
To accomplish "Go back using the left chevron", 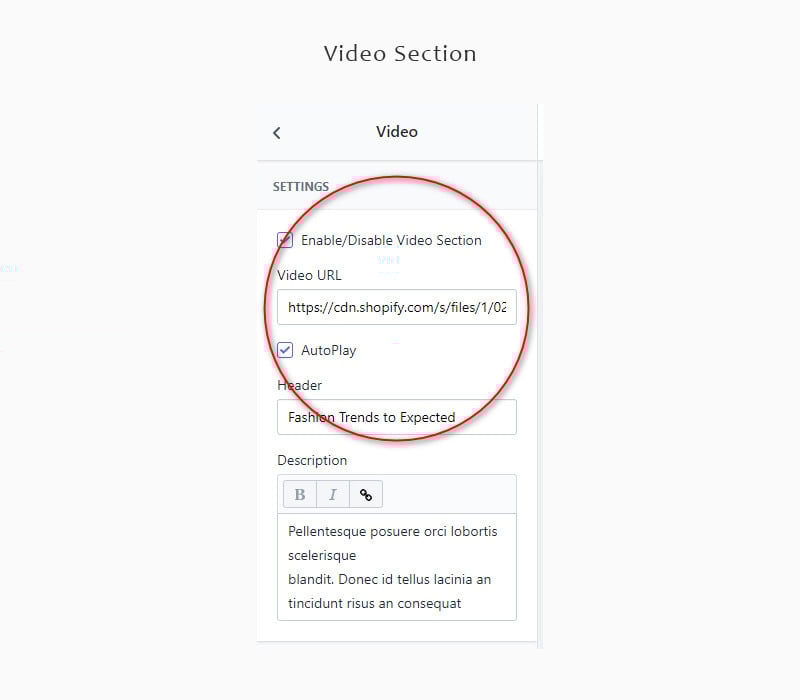I will pyautogui.click(x=277, y=133).
